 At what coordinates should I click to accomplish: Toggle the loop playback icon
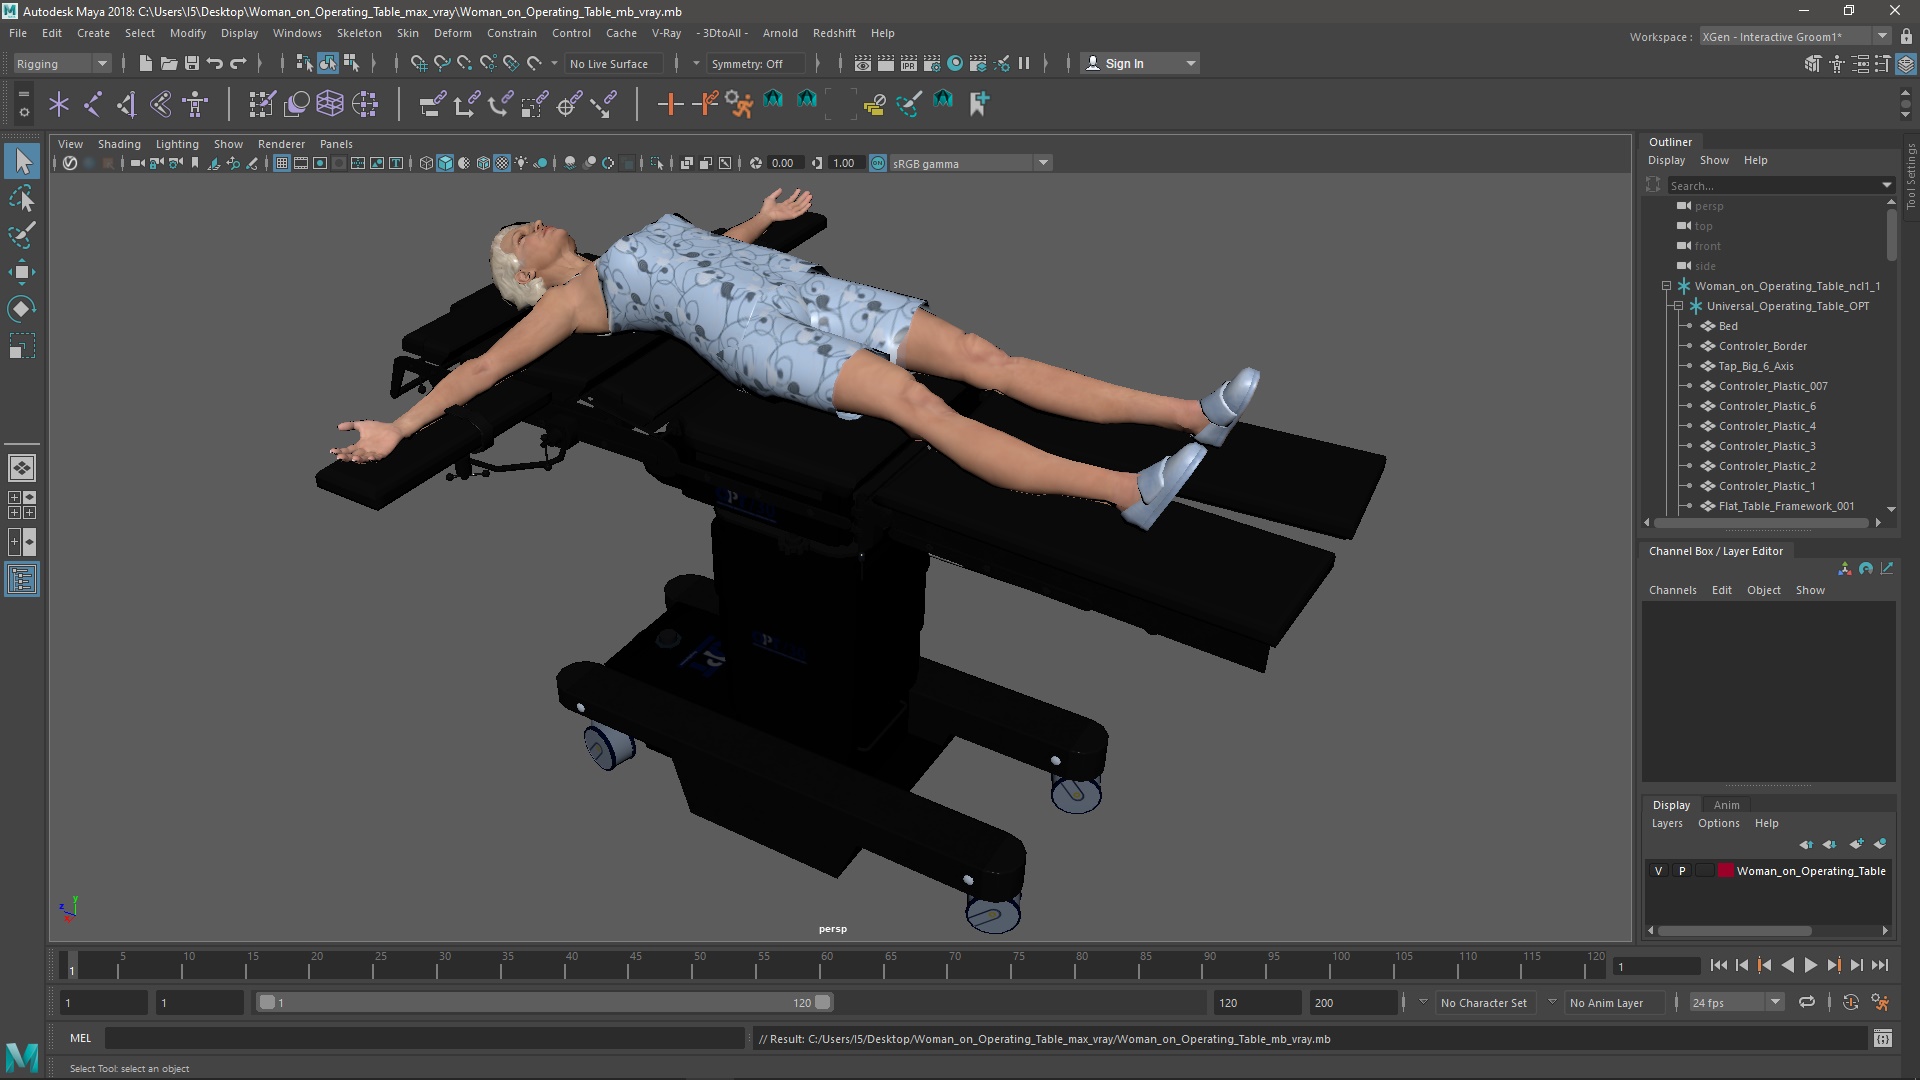(x=1807, y=1002)
